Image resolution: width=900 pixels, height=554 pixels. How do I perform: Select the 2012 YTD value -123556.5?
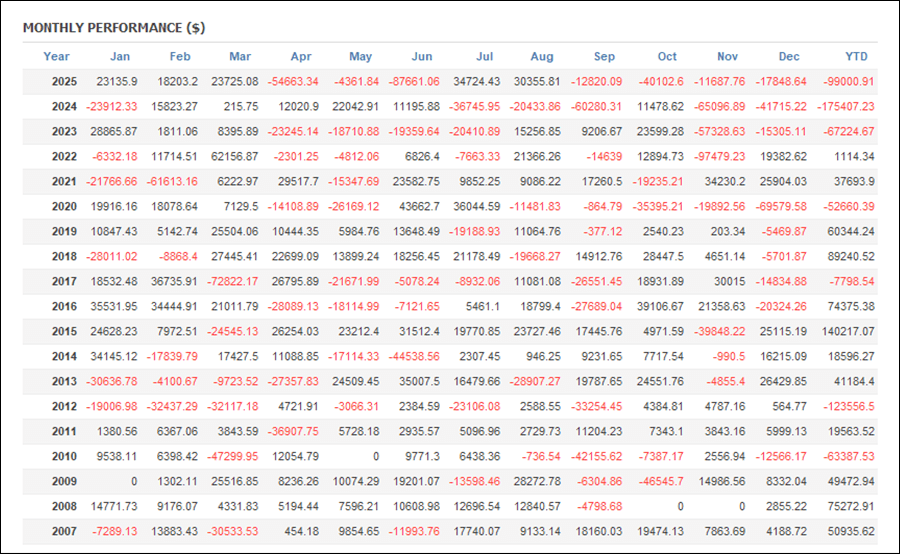pos(847,407)
